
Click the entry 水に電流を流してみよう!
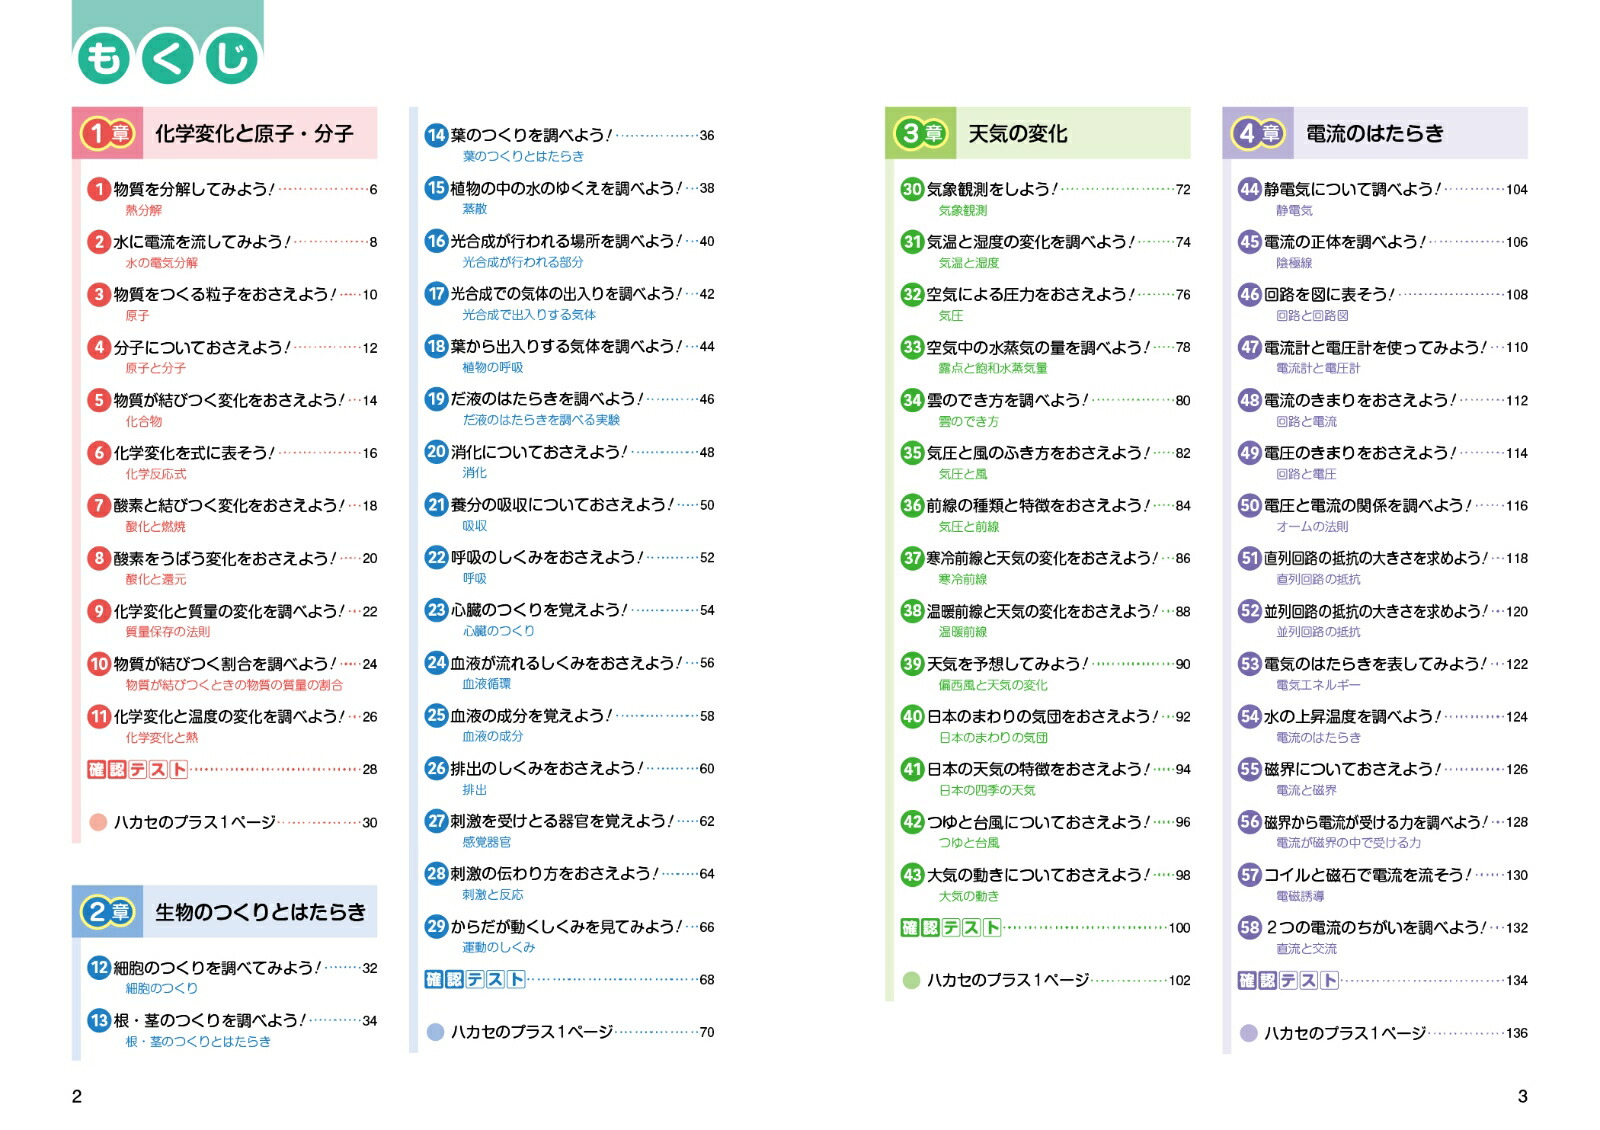point(202,241)
